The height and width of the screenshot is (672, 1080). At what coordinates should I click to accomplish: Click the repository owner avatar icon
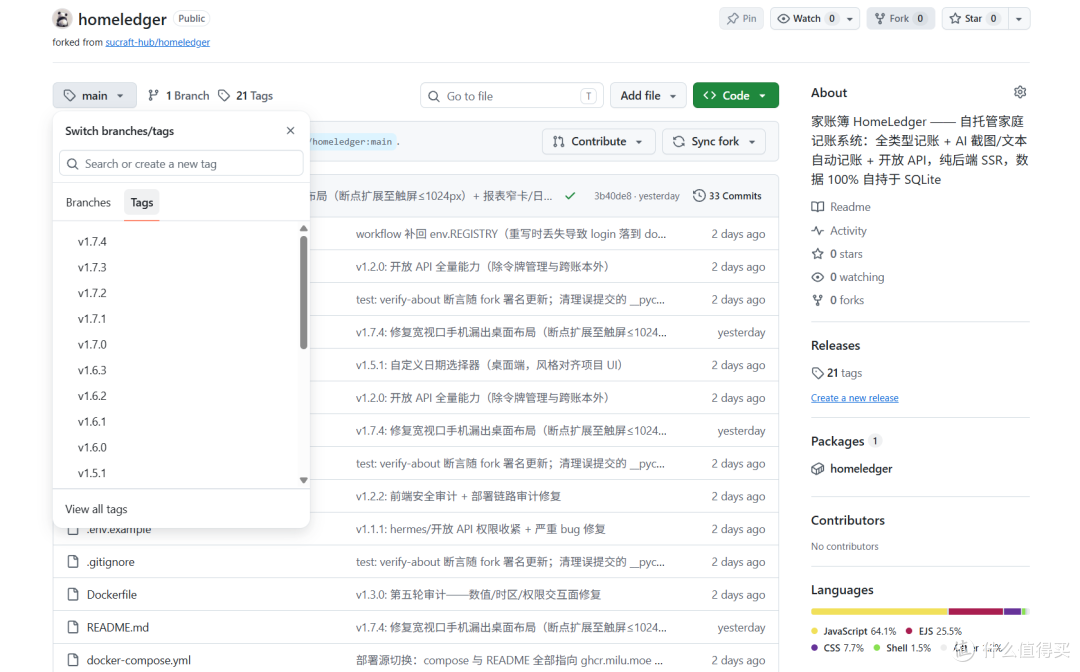pos(62,19)
